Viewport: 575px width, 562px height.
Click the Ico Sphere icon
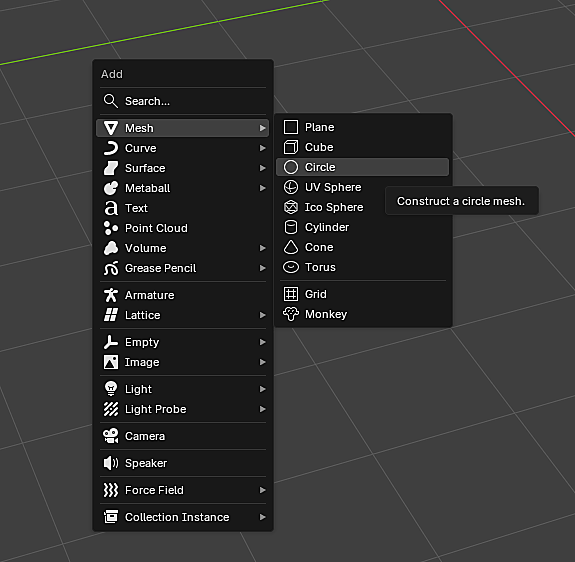[x=291, y=207]
